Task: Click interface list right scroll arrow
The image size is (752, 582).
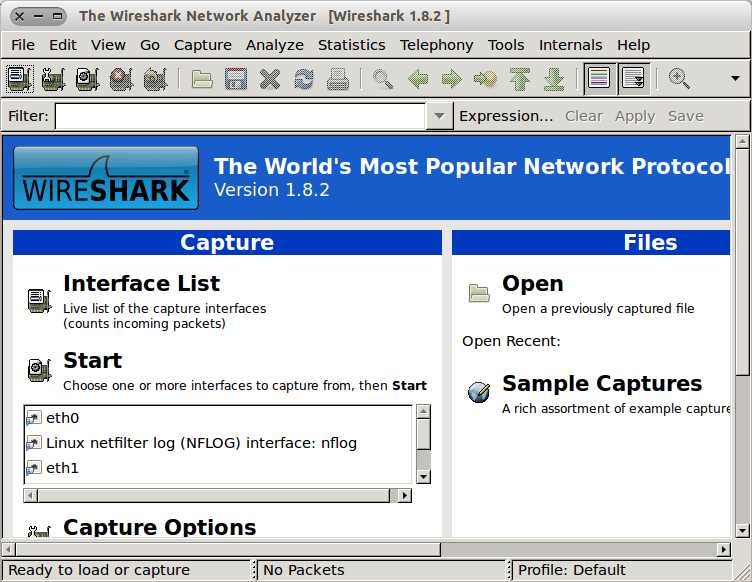Action: click(x=405, y=495)
